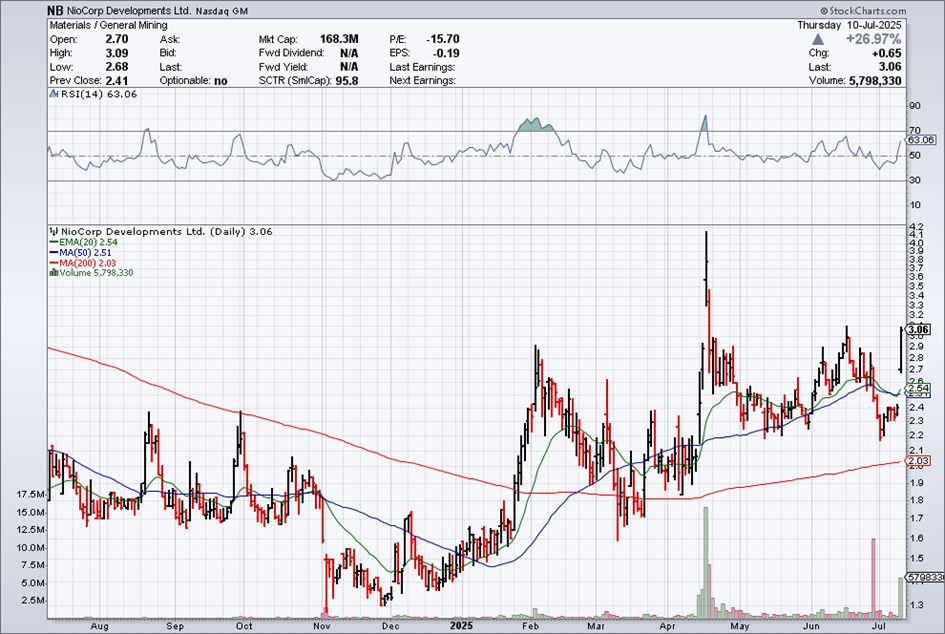This screenshot has height=634, width=945.
Task: Click the 3.06 price tag on price axis
Action: click(919, 330)
